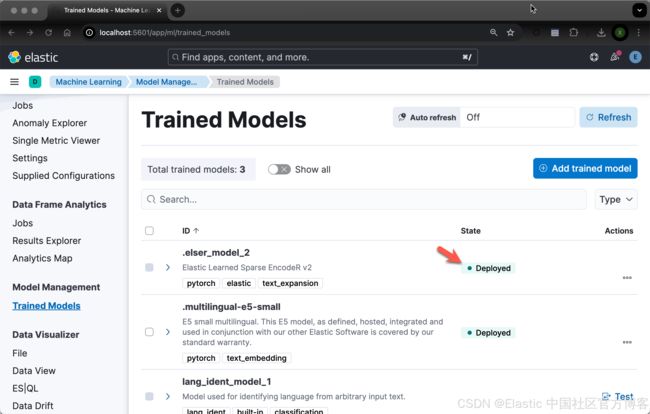The height and width of the screenshot is (414, 650).
Task: Open a new browser tab with plus
Action: pyautogui.click(x=177, y=10)
